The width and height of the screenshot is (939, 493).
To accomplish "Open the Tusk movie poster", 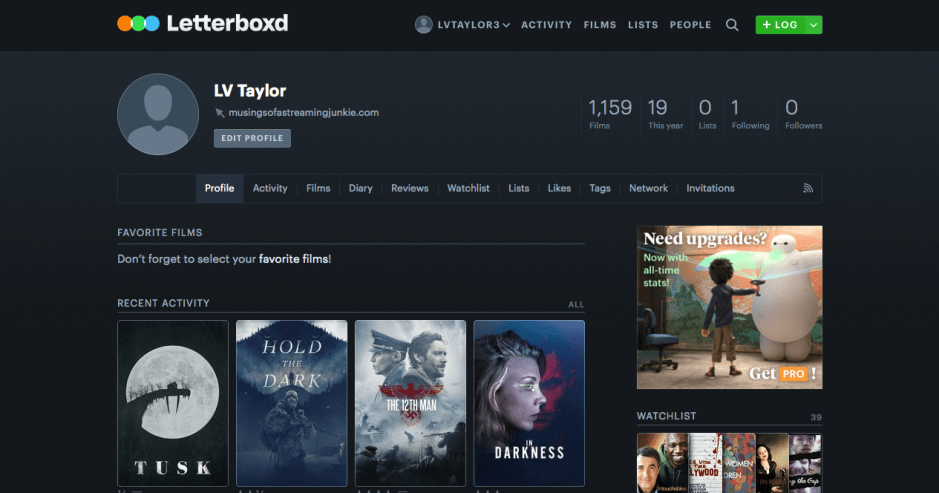I will (x=173, y=403).
